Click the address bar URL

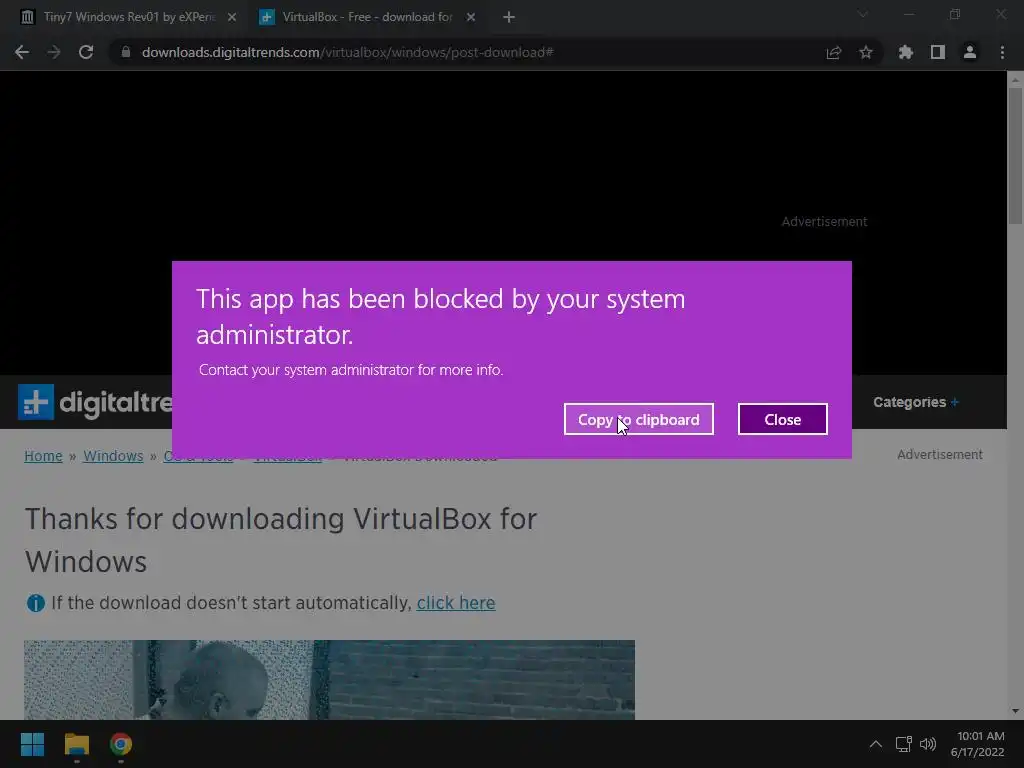click(347, 52)
